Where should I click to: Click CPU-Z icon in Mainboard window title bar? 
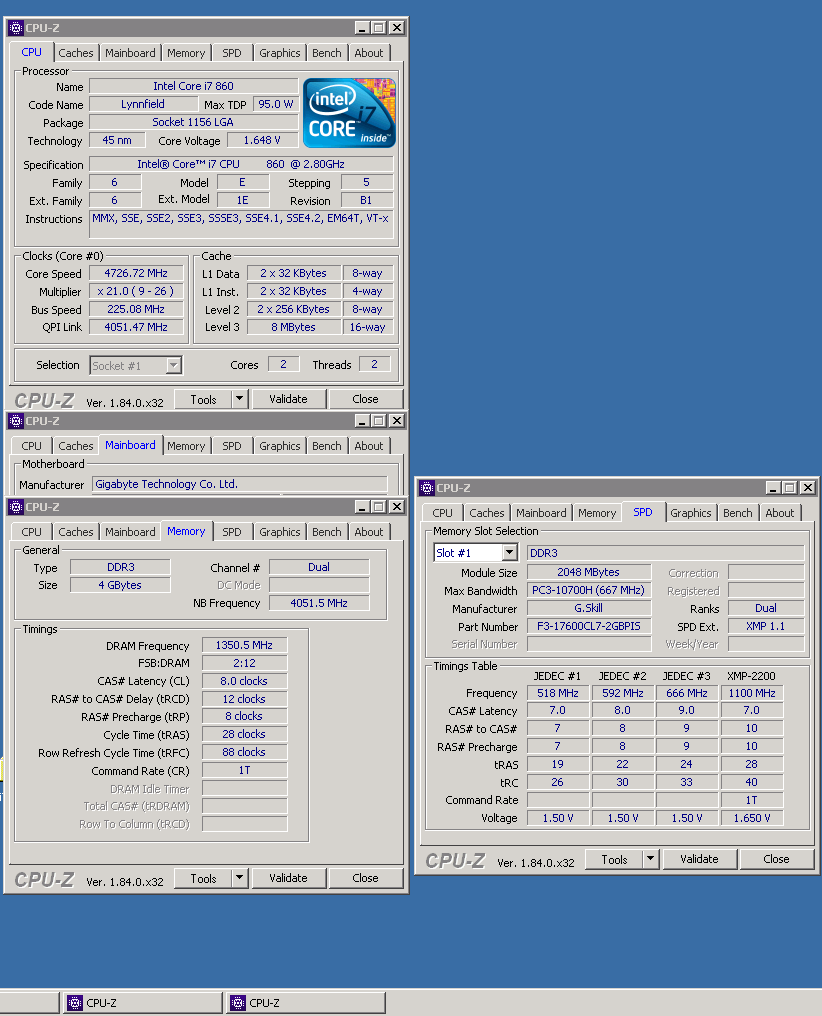16,421
